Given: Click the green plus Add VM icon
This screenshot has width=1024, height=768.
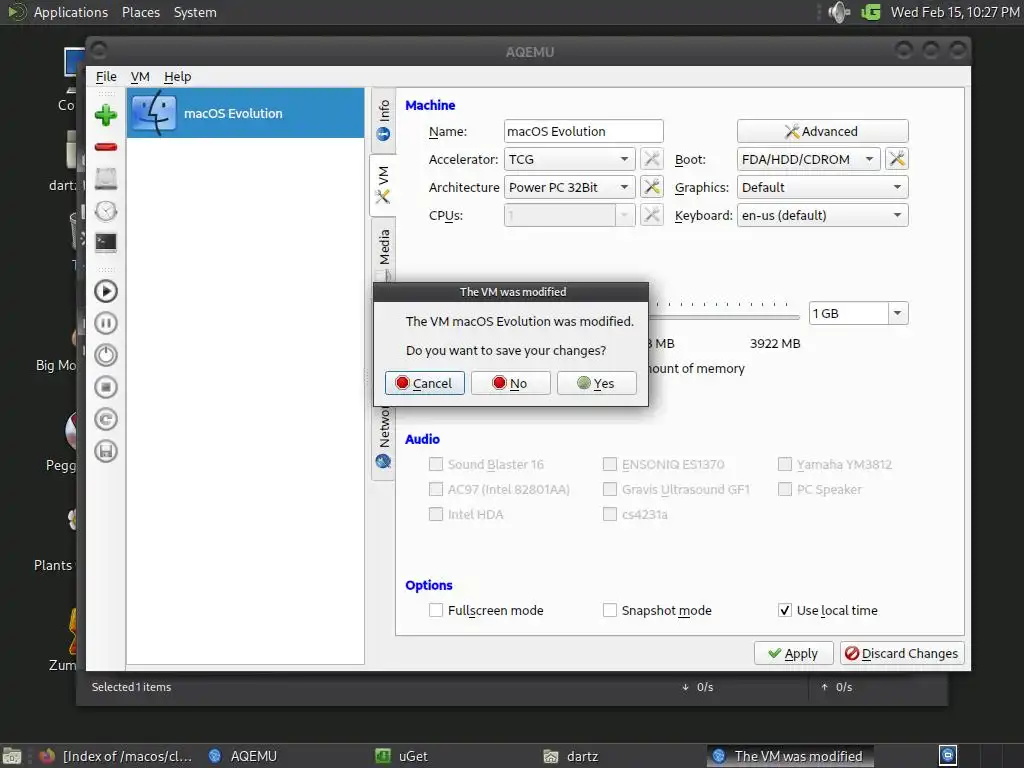Looking at the screenshot, I should (106, 116).
